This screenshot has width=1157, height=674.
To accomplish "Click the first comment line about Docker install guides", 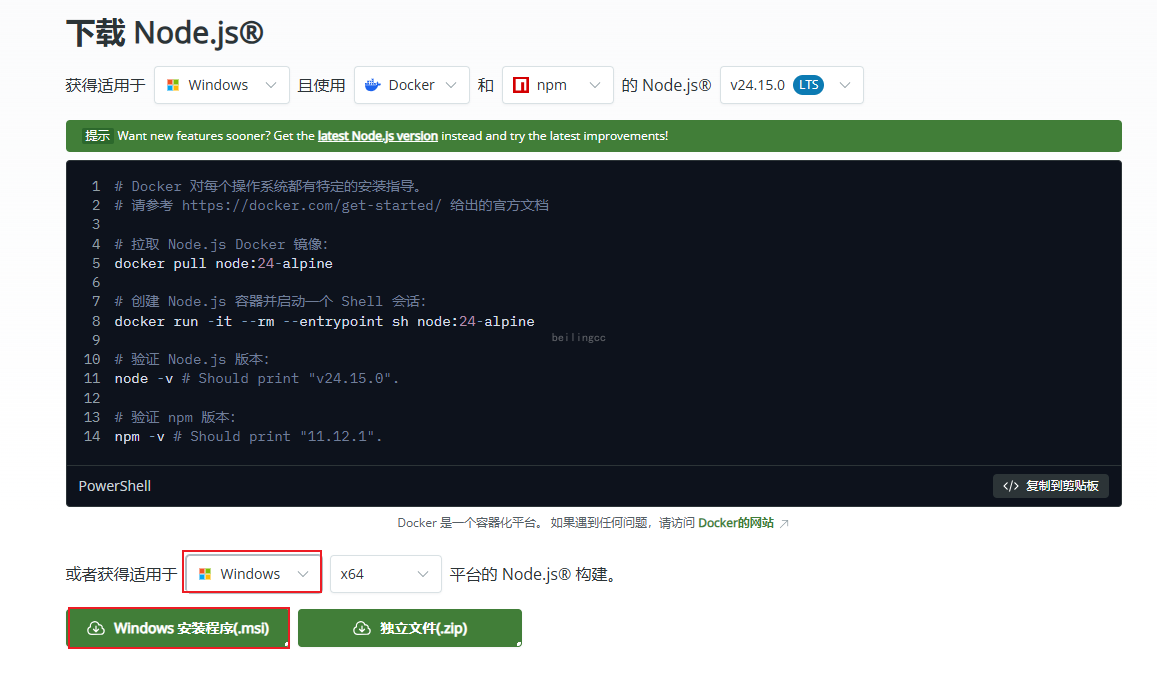I will point(269,186).
